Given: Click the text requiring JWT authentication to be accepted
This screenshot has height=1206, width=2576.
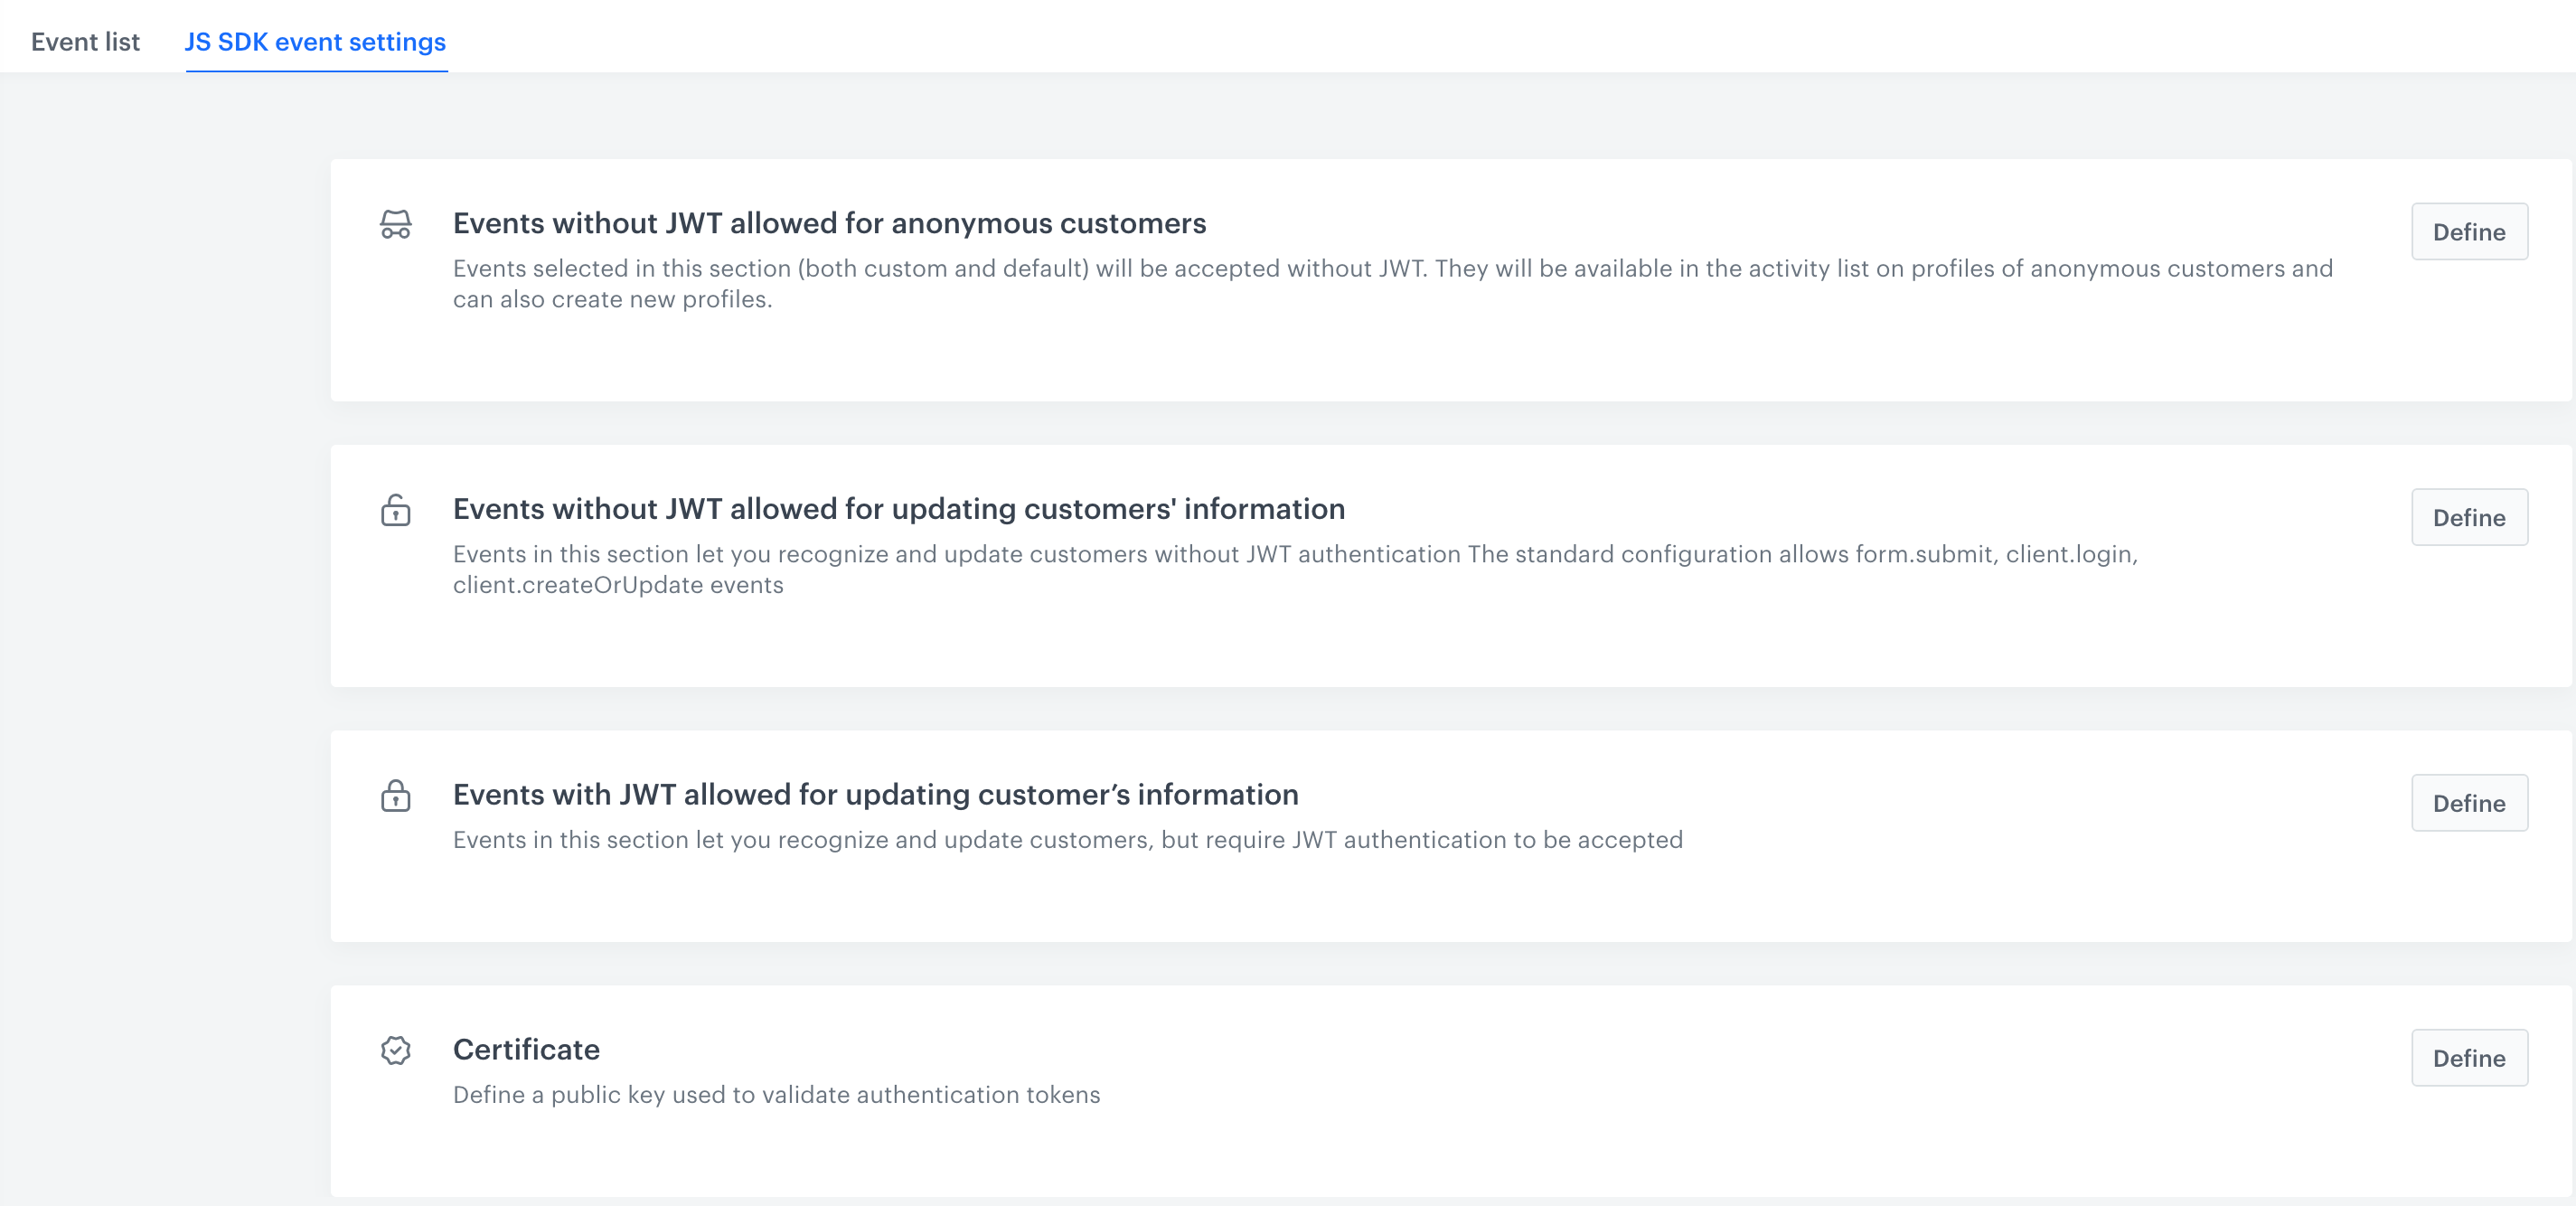Looking at the screenshot, I should pyautogui.click(x=1067, y=840).
